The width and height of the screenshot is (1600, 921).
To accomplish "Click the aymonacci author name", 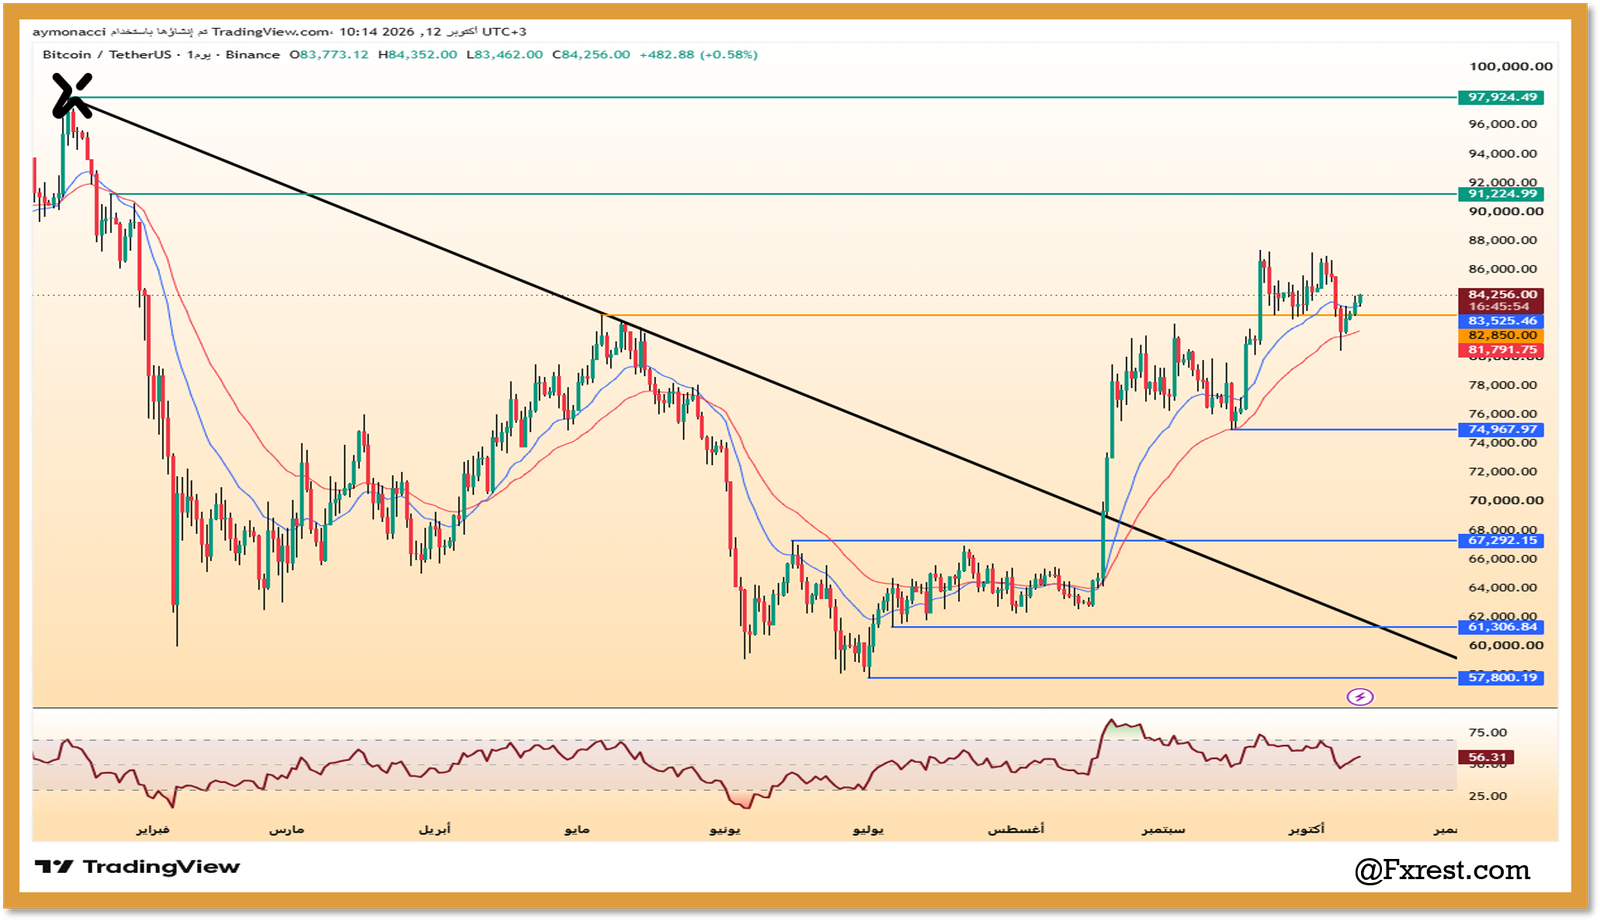I will pos(69,32).
